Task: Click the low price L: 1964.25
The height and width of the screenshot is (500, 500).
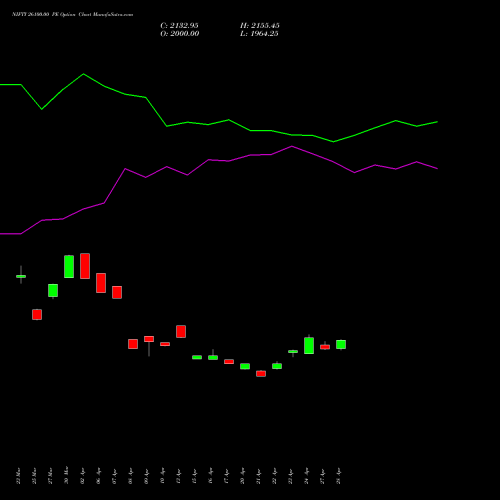Action: pos(259,34)
